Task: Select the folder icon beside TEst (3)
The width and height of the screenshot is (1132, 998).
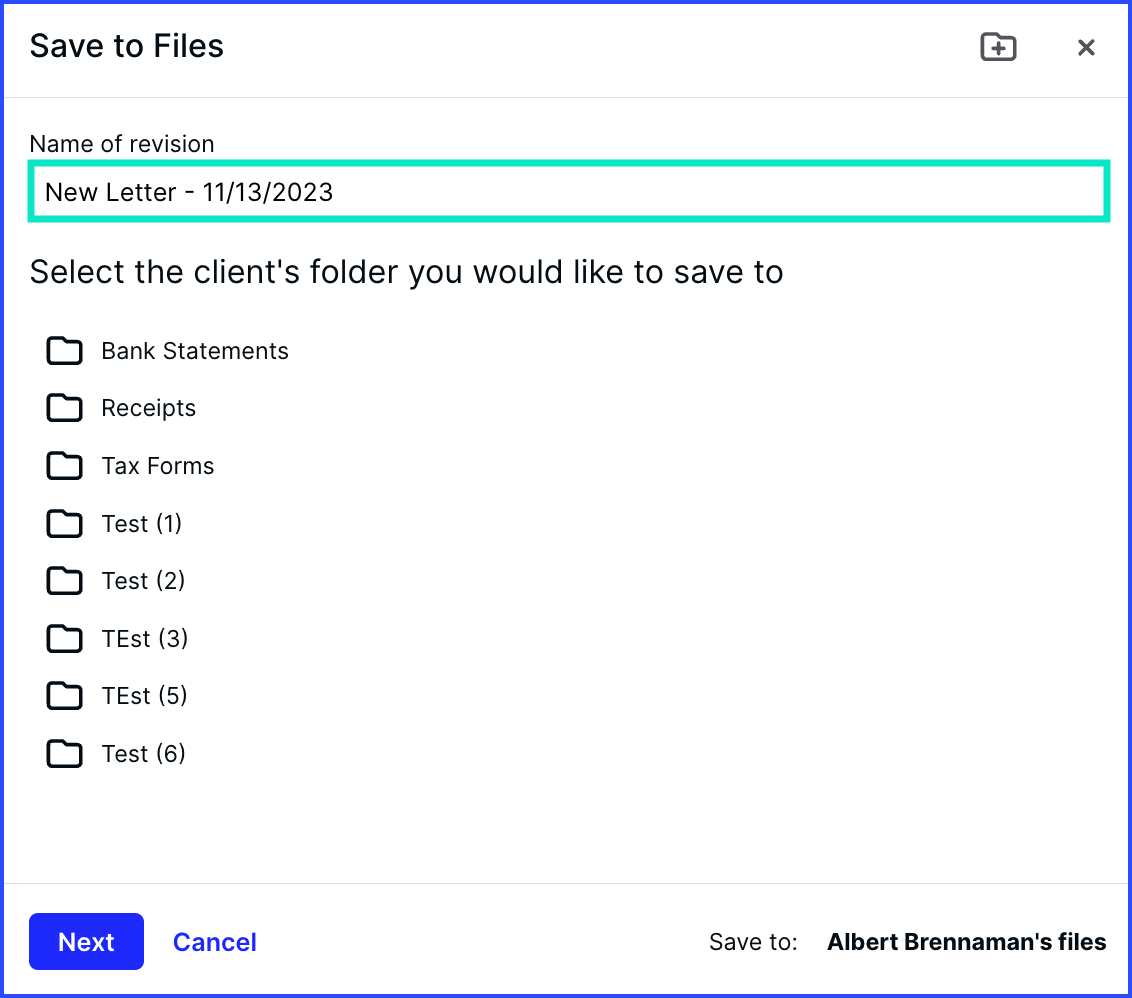Action: pyautogui.click(x=65, y=638)
